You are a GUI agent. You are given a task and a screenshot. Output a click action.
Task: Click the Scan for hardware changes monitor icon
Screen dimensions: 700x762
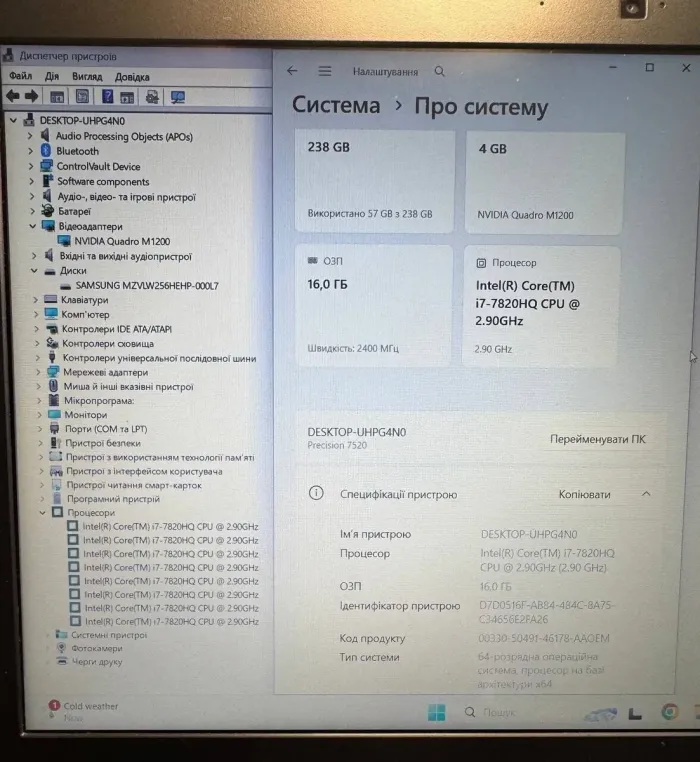click(177, 97)
